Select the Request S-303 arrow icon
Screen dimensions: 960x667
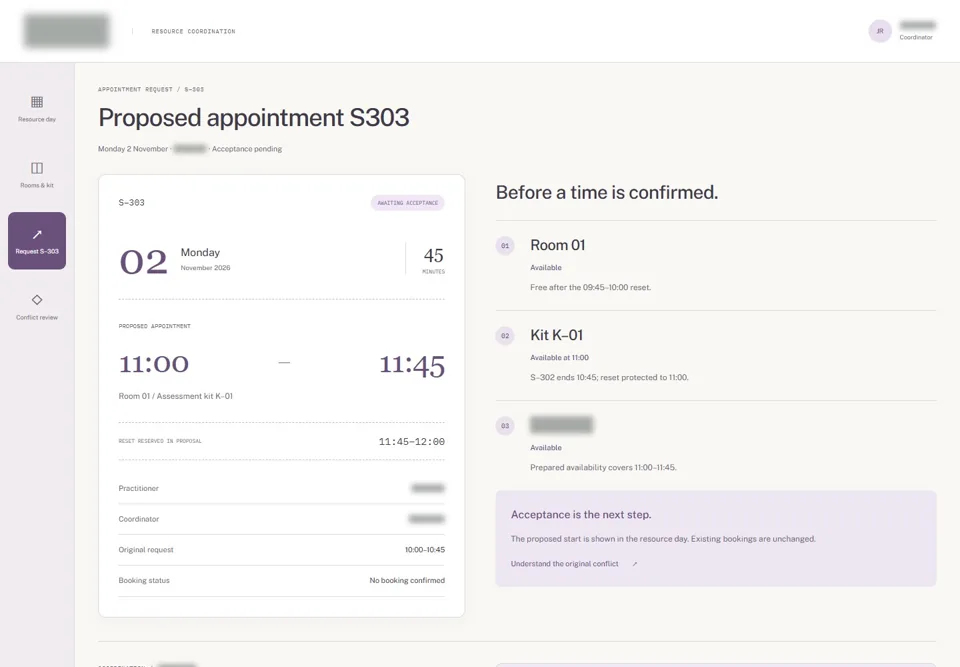point(37,235)
